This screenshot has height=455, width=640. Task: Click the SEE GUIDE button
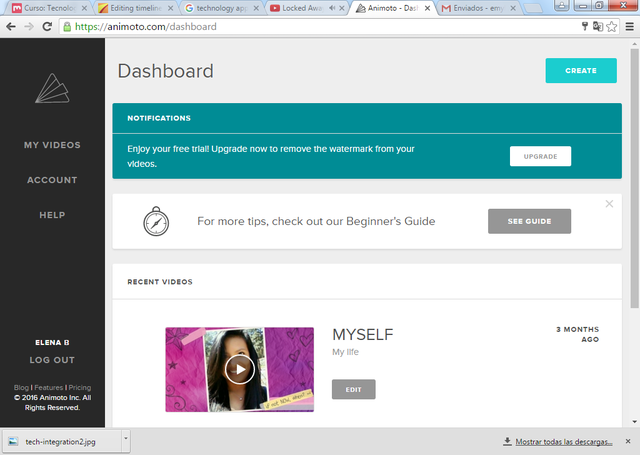click(x=529, y=221)
